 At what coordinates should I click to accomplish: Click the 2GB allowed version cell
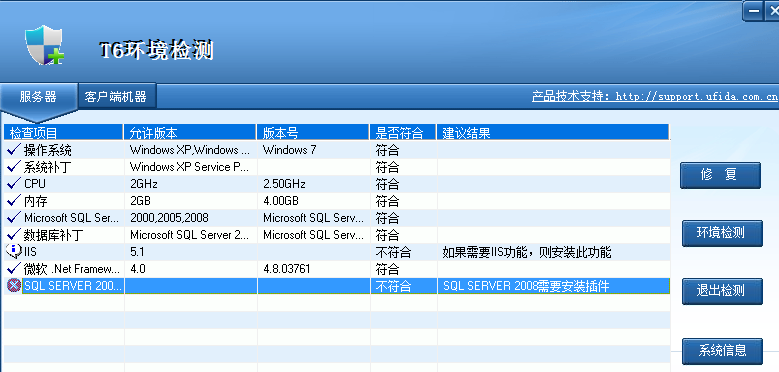coord(140,201)
